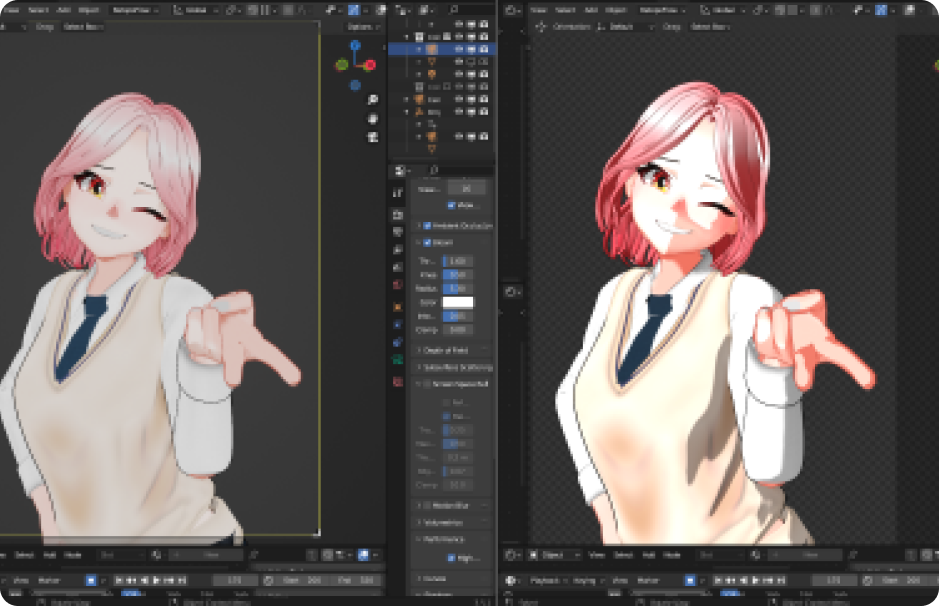Click Bloom Color white swatch

click(458, 302)
